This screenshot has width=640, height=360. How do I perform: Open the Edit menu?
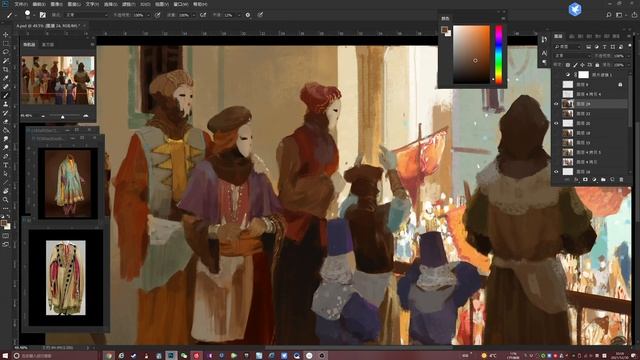click(39, 4)
